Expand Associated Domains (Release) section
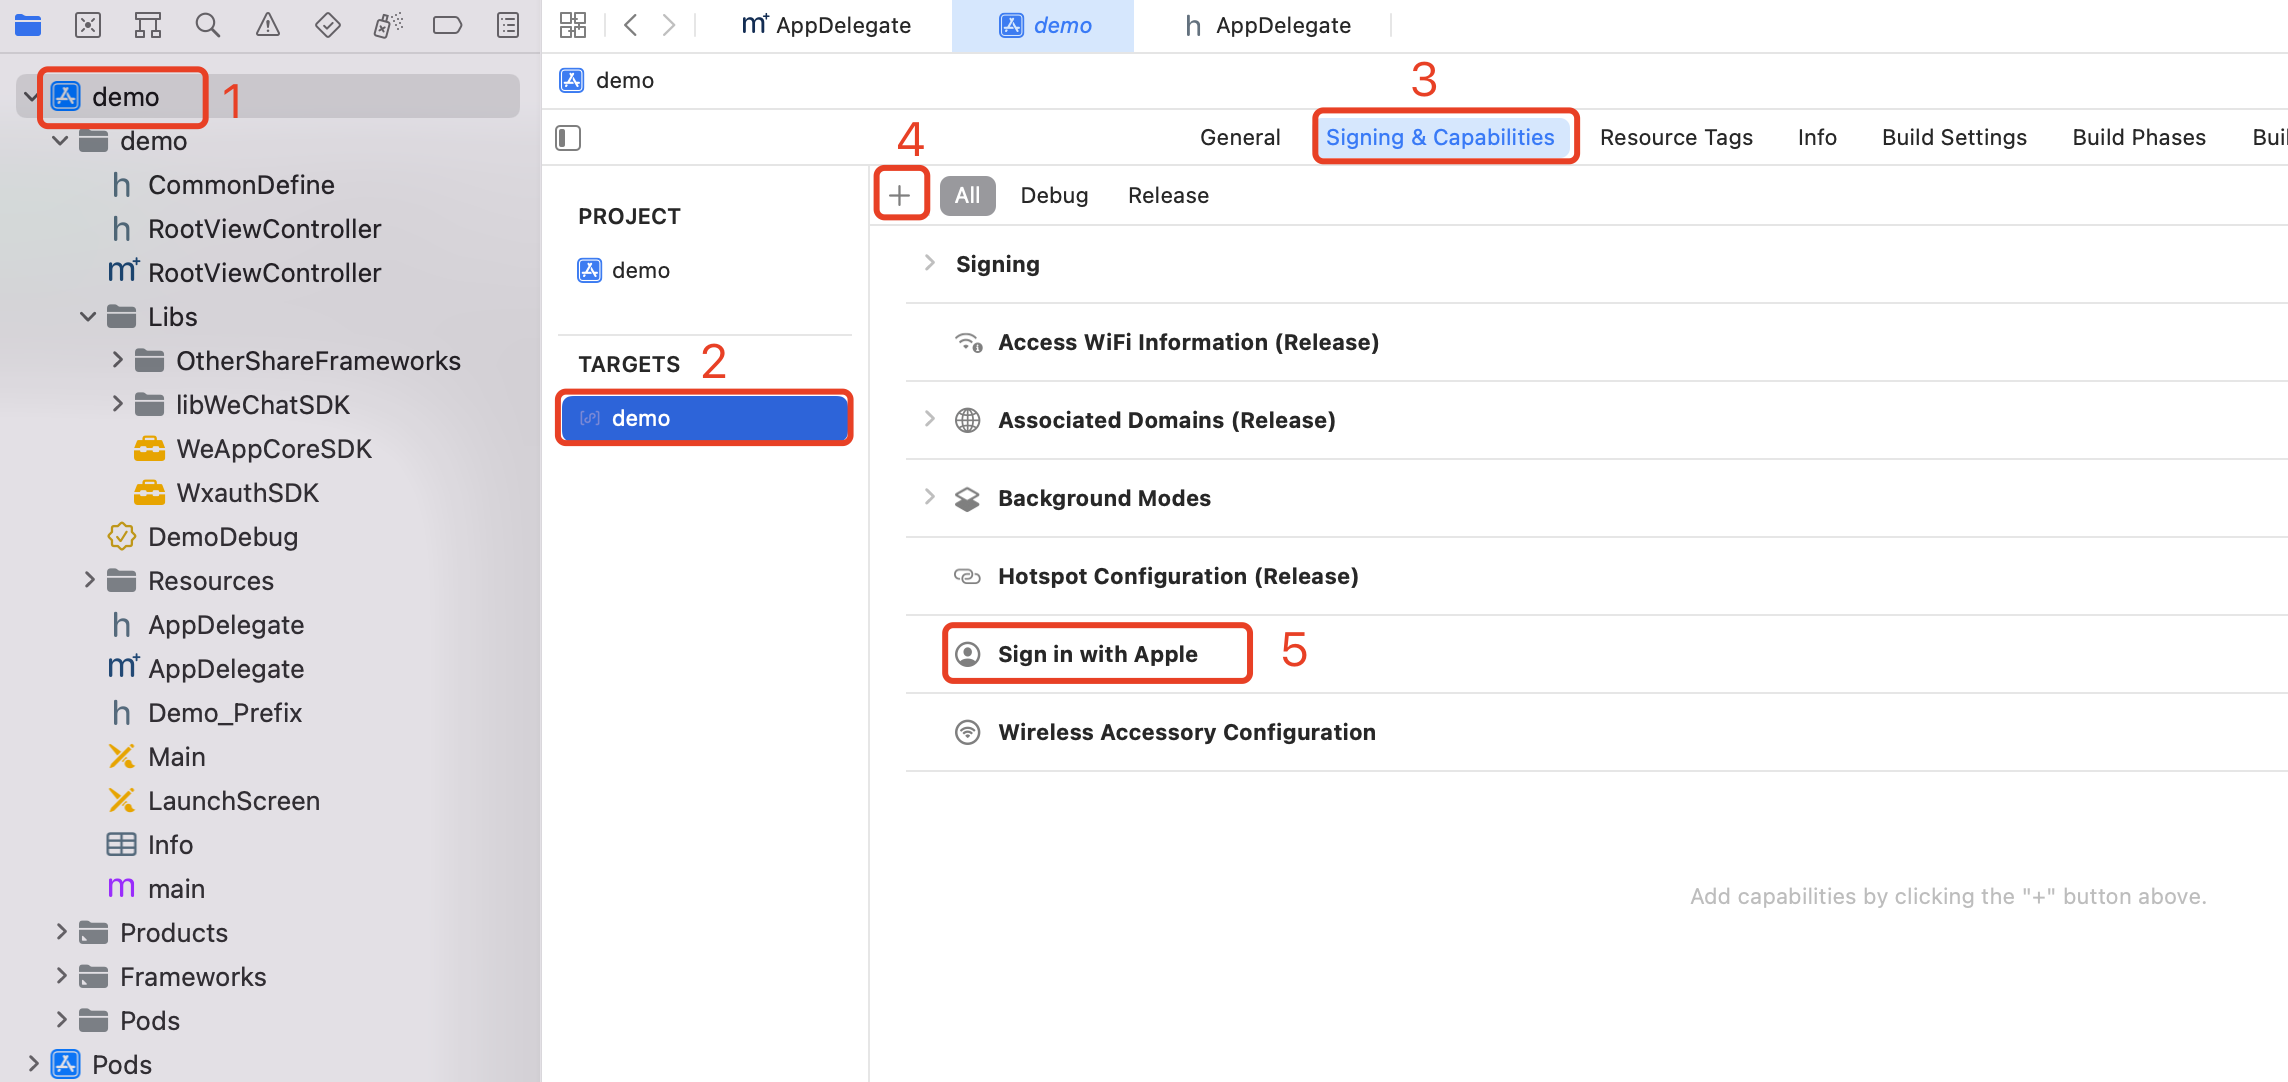Viewport: 2288px width, 1082px height. click(929, 419)
